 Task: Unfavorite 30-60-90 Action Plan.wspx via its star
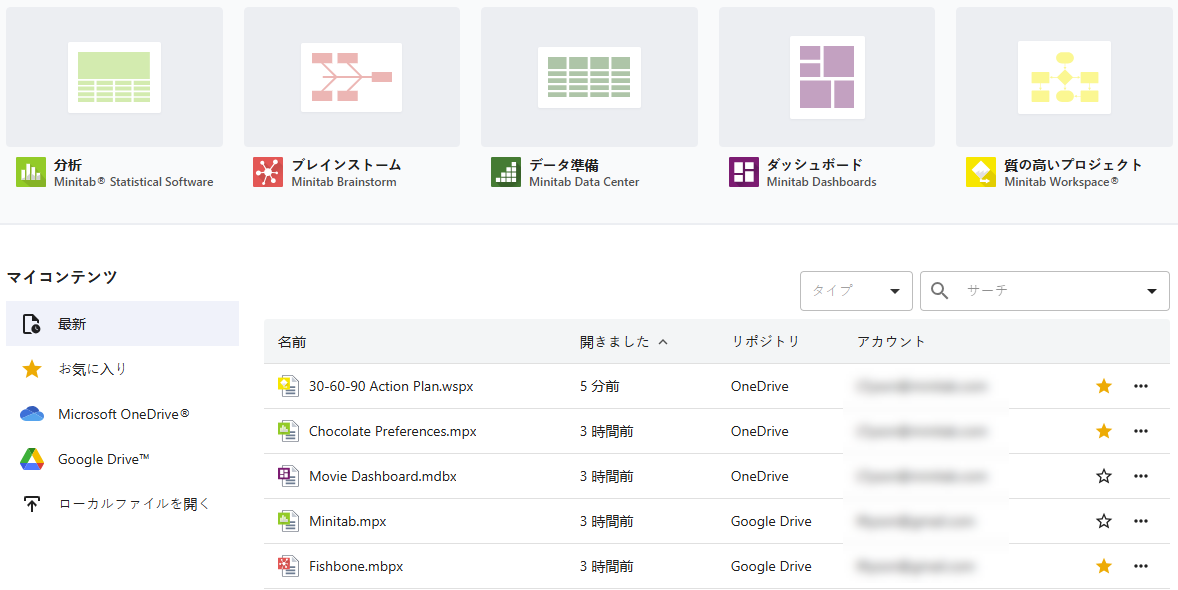(1103, 386)
